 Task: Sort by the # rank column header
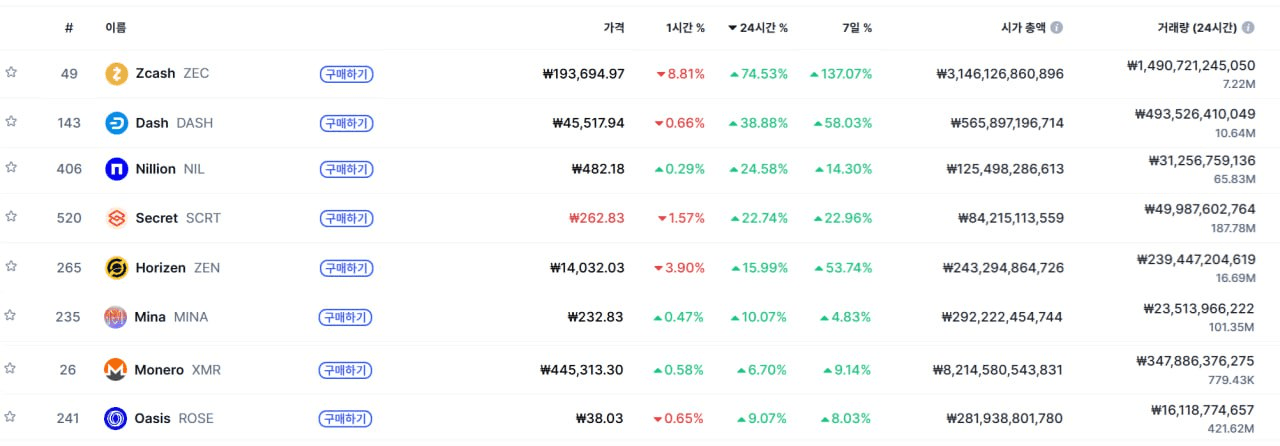[x=68, y=28]
